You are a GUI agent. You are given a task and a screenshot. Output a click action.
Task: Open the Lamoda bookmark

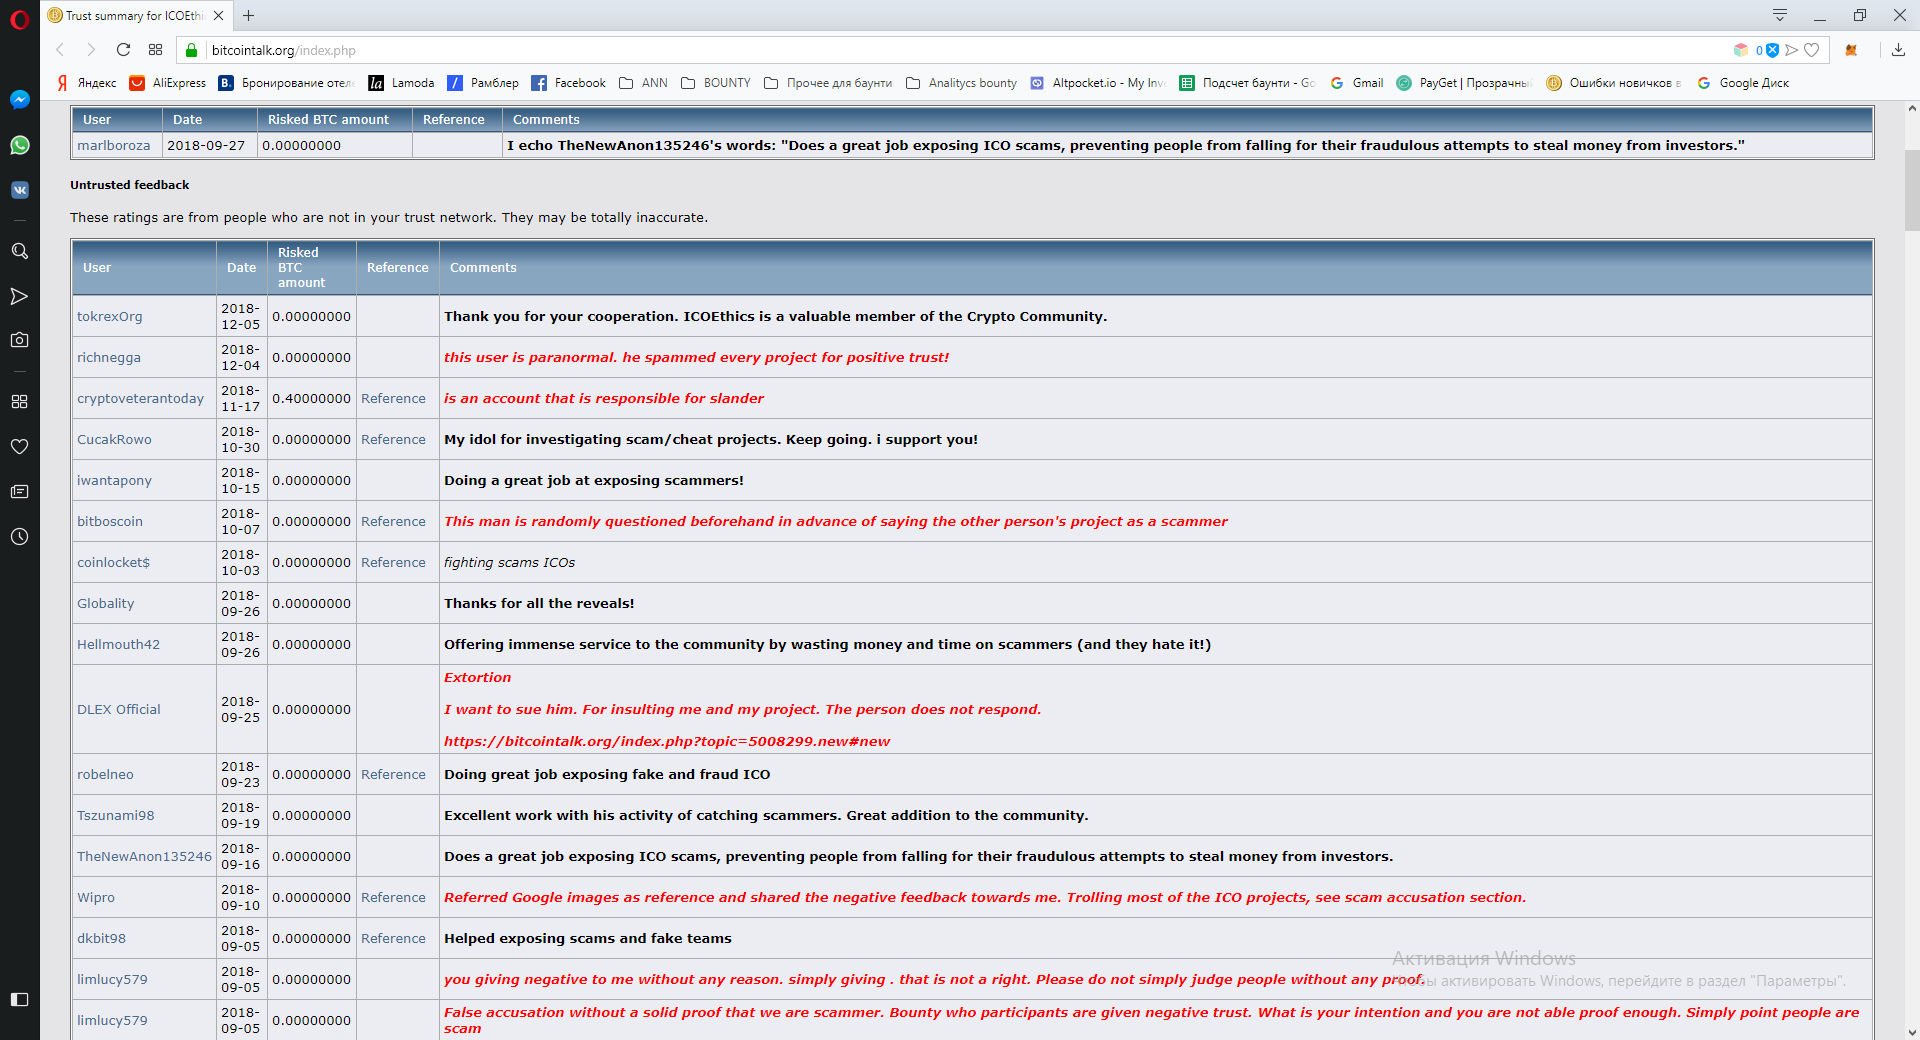(x=401, y=83)
